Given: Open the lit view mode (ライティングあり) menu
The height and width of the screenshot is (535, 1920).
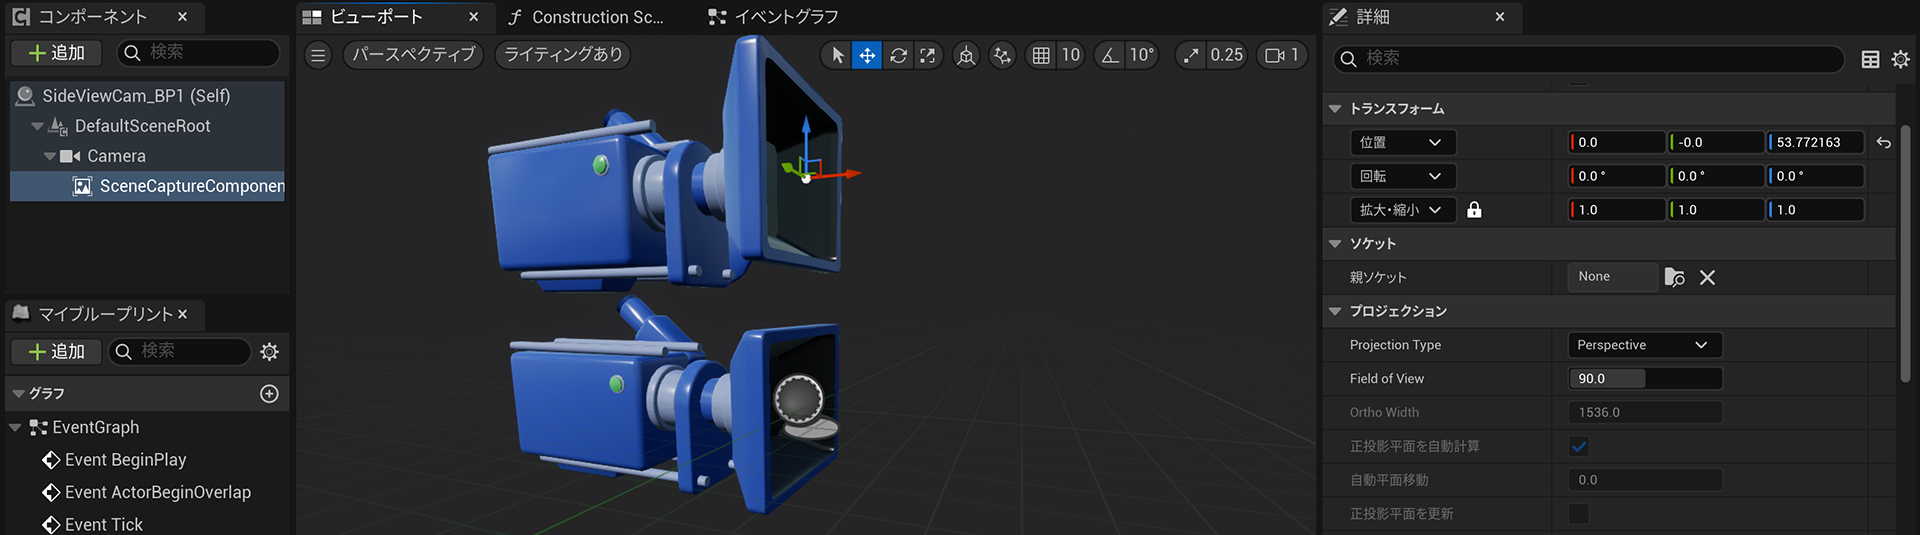Looking at the screenshot, I should [563, 55].
